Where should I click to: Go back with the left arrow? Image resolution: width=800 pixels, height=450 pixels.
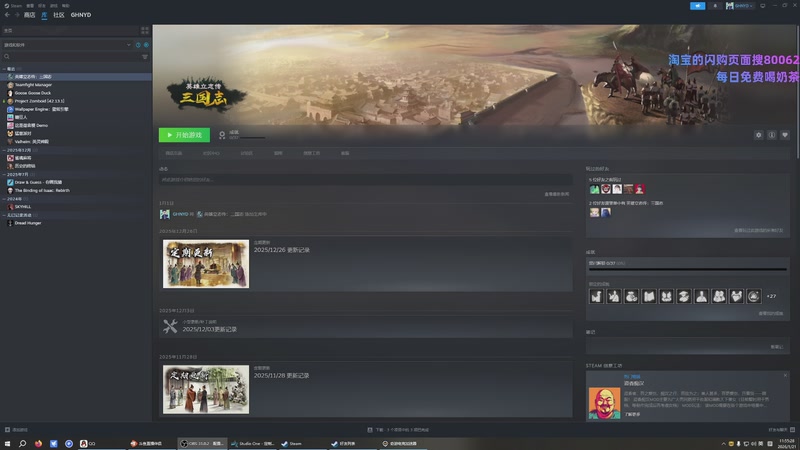coord(7,15)
